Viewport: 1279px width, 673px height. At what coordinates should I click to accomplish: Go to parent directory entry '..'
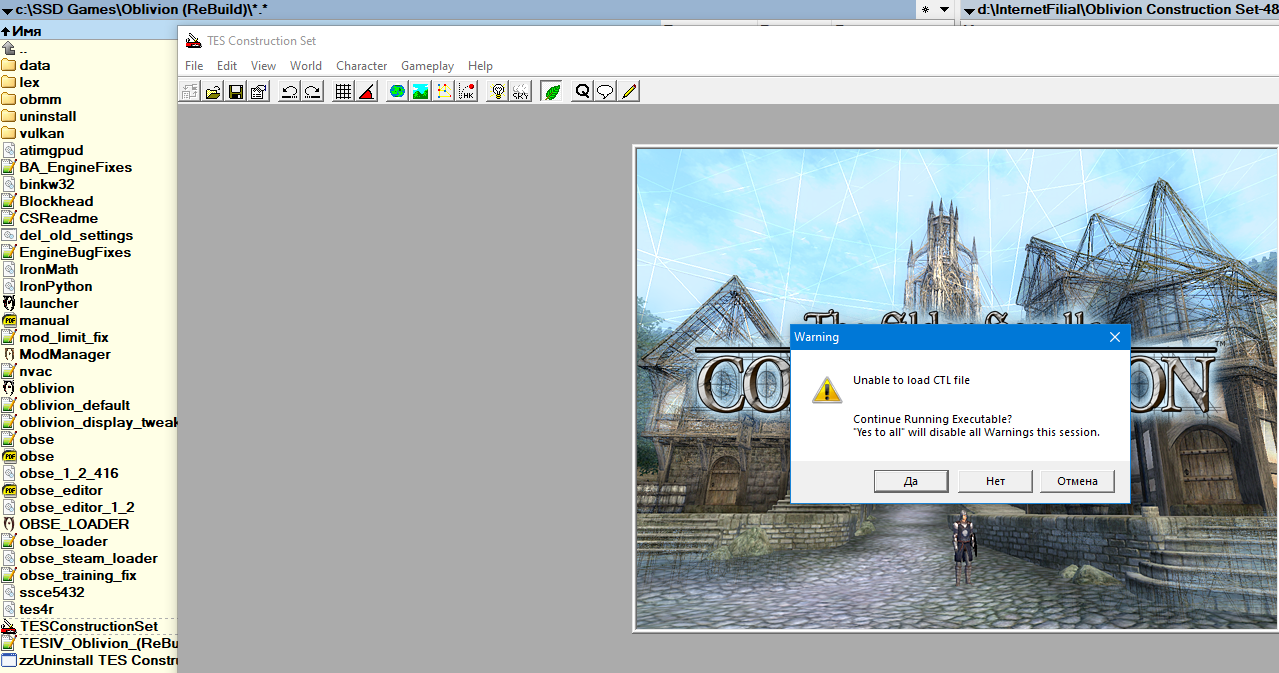tap(23, 48)
